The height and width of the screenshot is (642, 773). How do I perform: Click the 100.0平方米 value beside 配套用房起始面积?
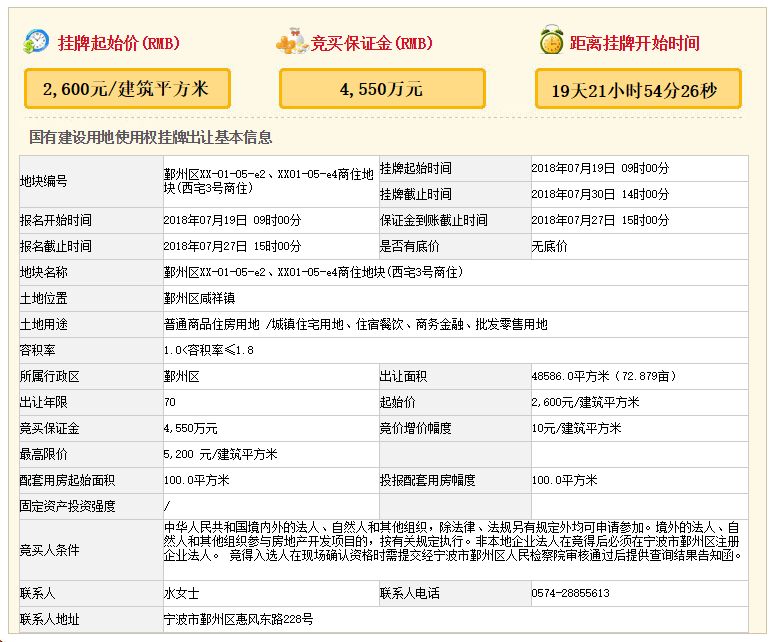[196, 481]
